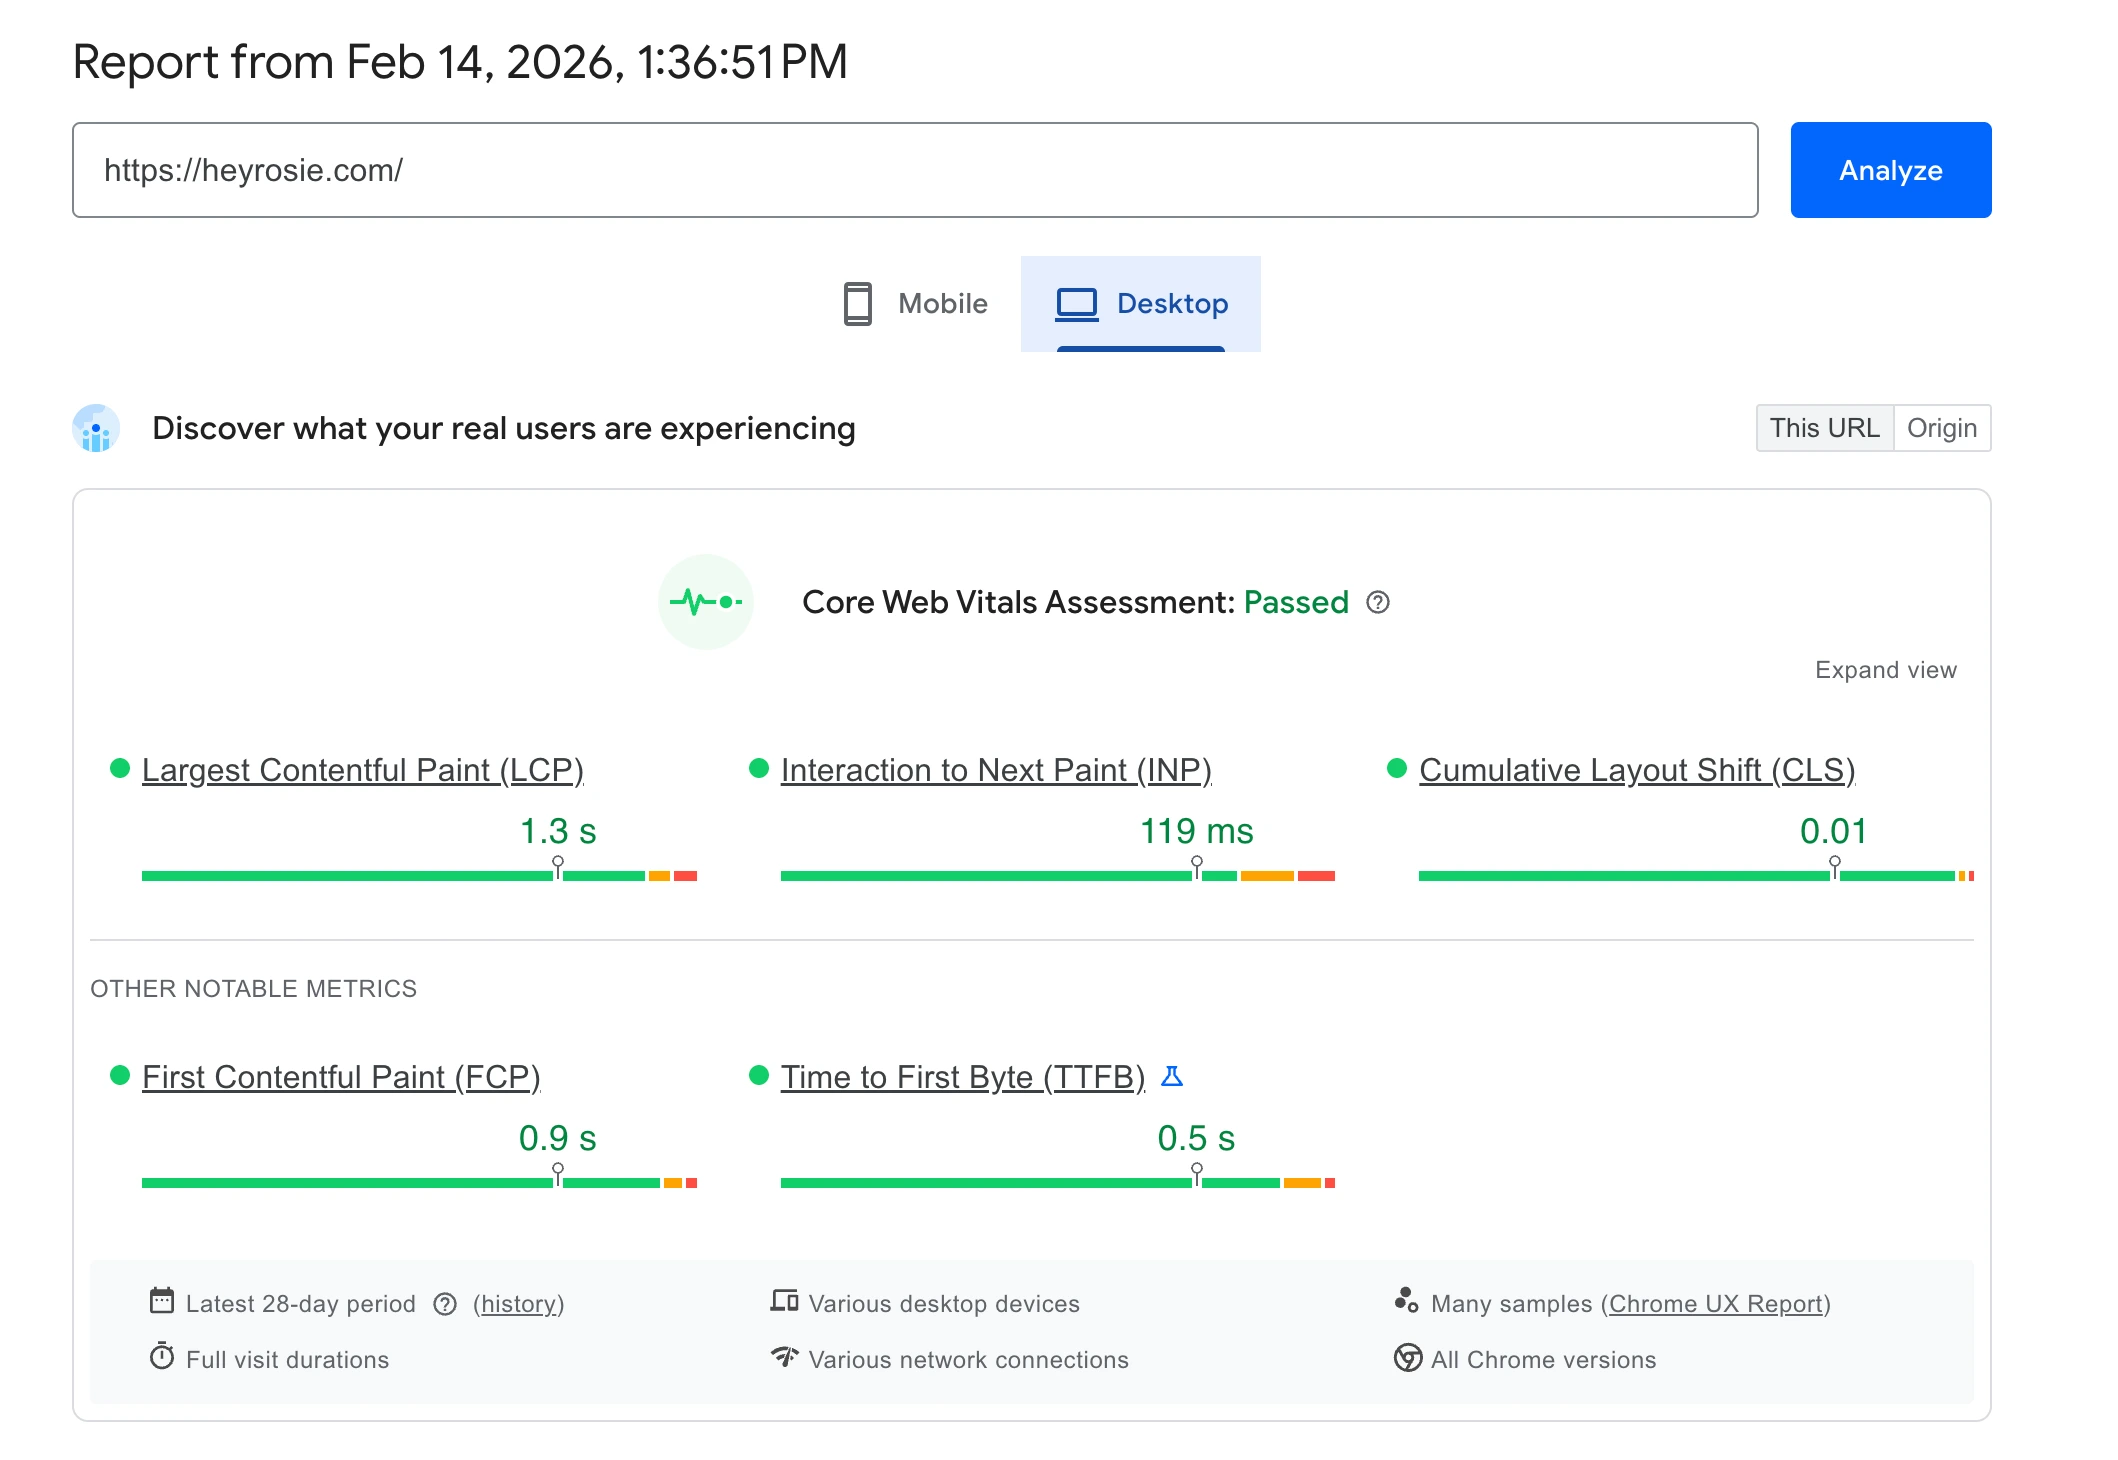Screen dimensions: 2118x1460
Task: Select the Desktop tab
Action: click(1141, 304)
